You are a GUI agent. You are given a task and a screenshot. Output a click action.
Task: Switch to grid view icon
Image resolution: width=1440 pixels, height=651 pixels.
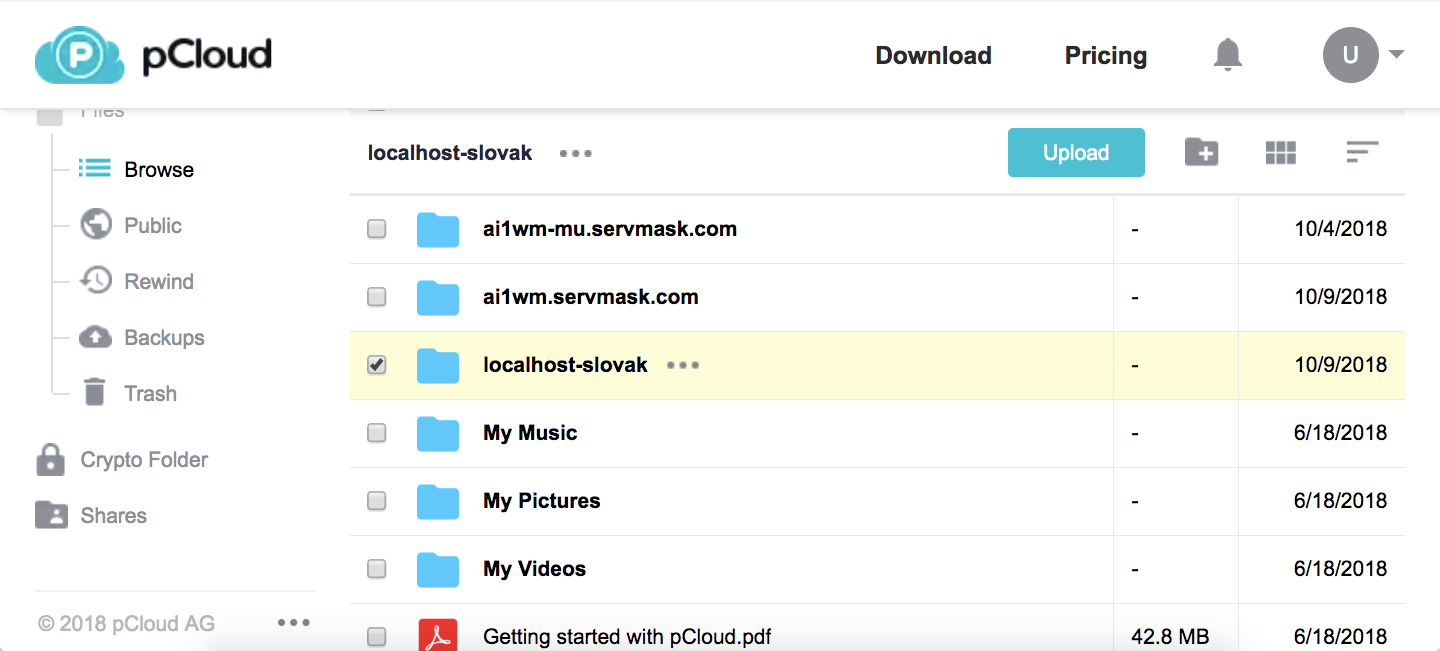1280,152
